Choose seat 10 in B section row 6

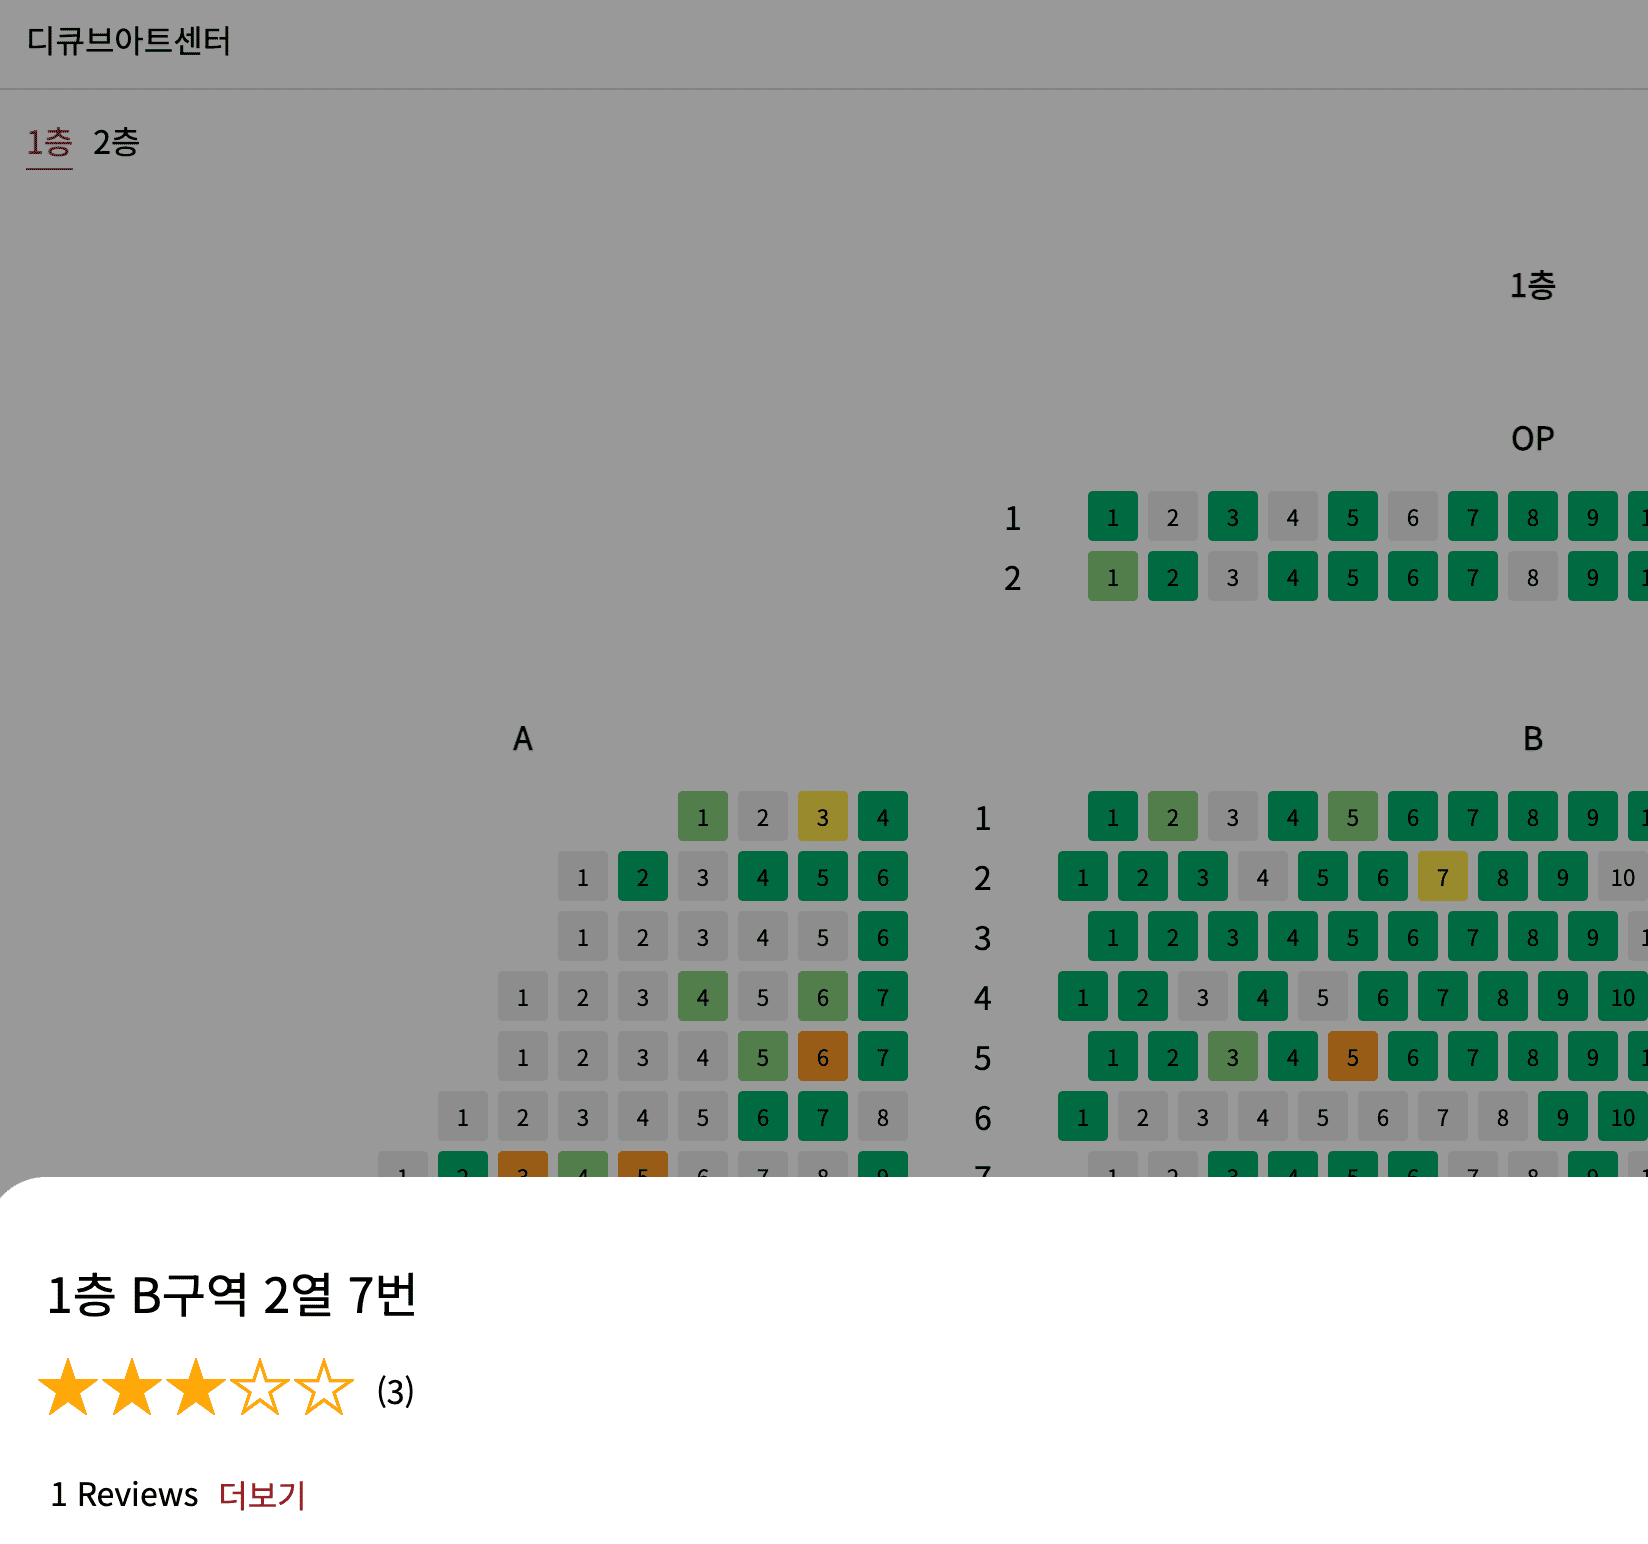tap(1622, 1117)
